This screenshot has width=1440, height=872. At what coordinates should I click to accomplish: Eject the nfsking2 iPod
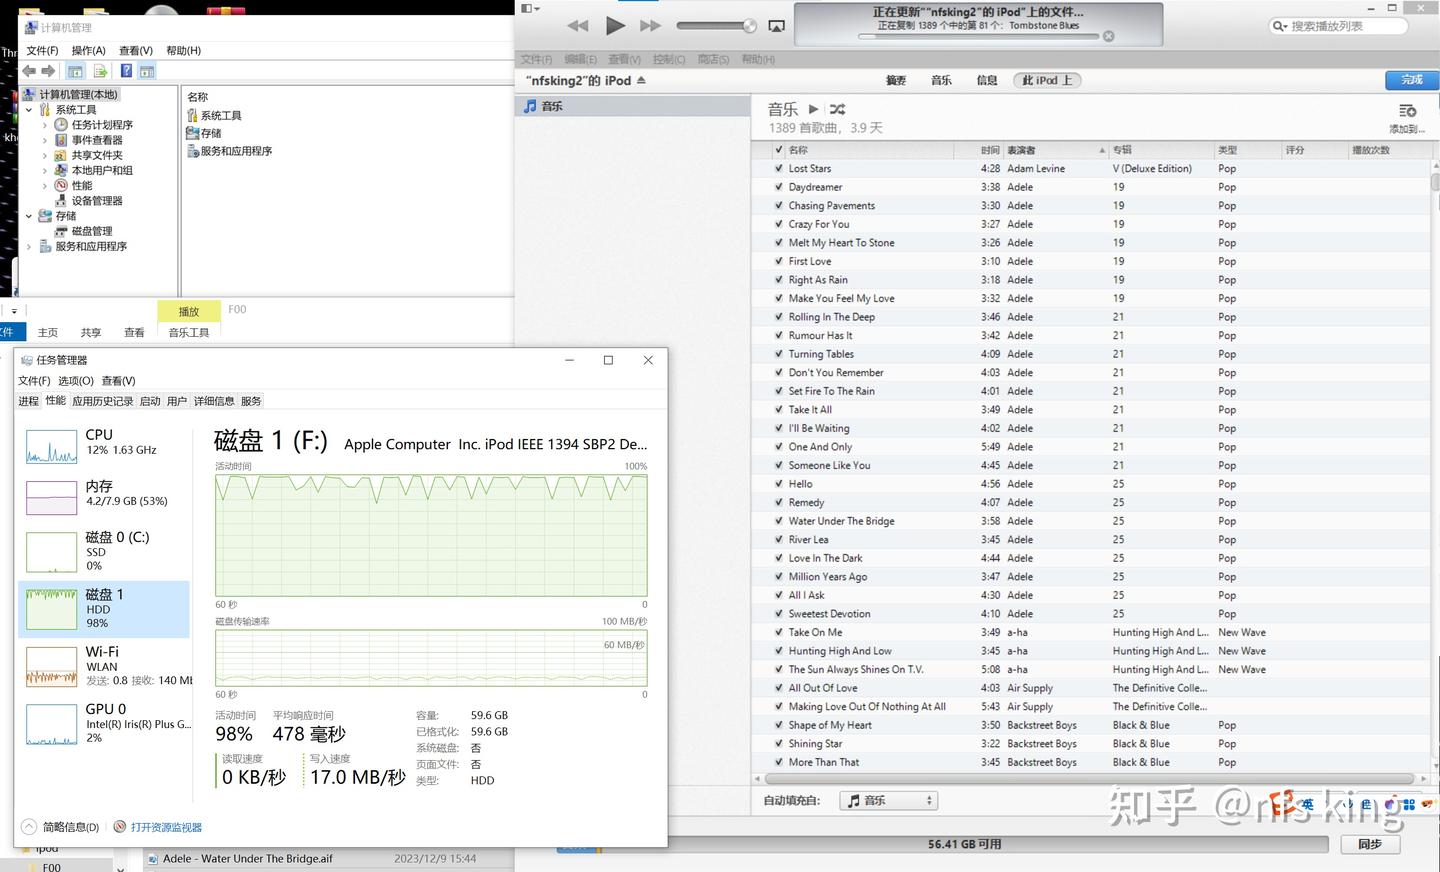coord(641,80)
